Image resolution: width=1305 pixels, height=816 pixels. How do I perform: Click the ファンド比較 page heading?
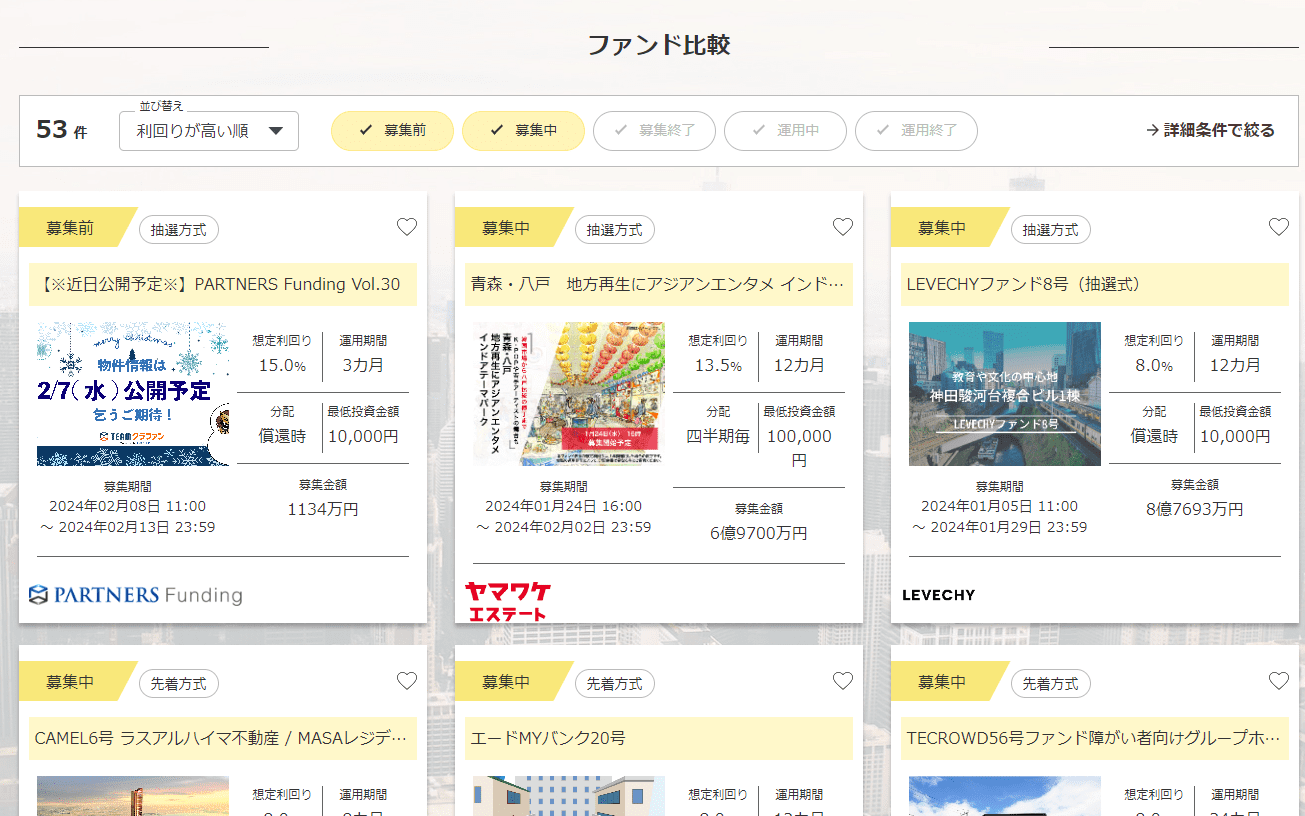659,45
